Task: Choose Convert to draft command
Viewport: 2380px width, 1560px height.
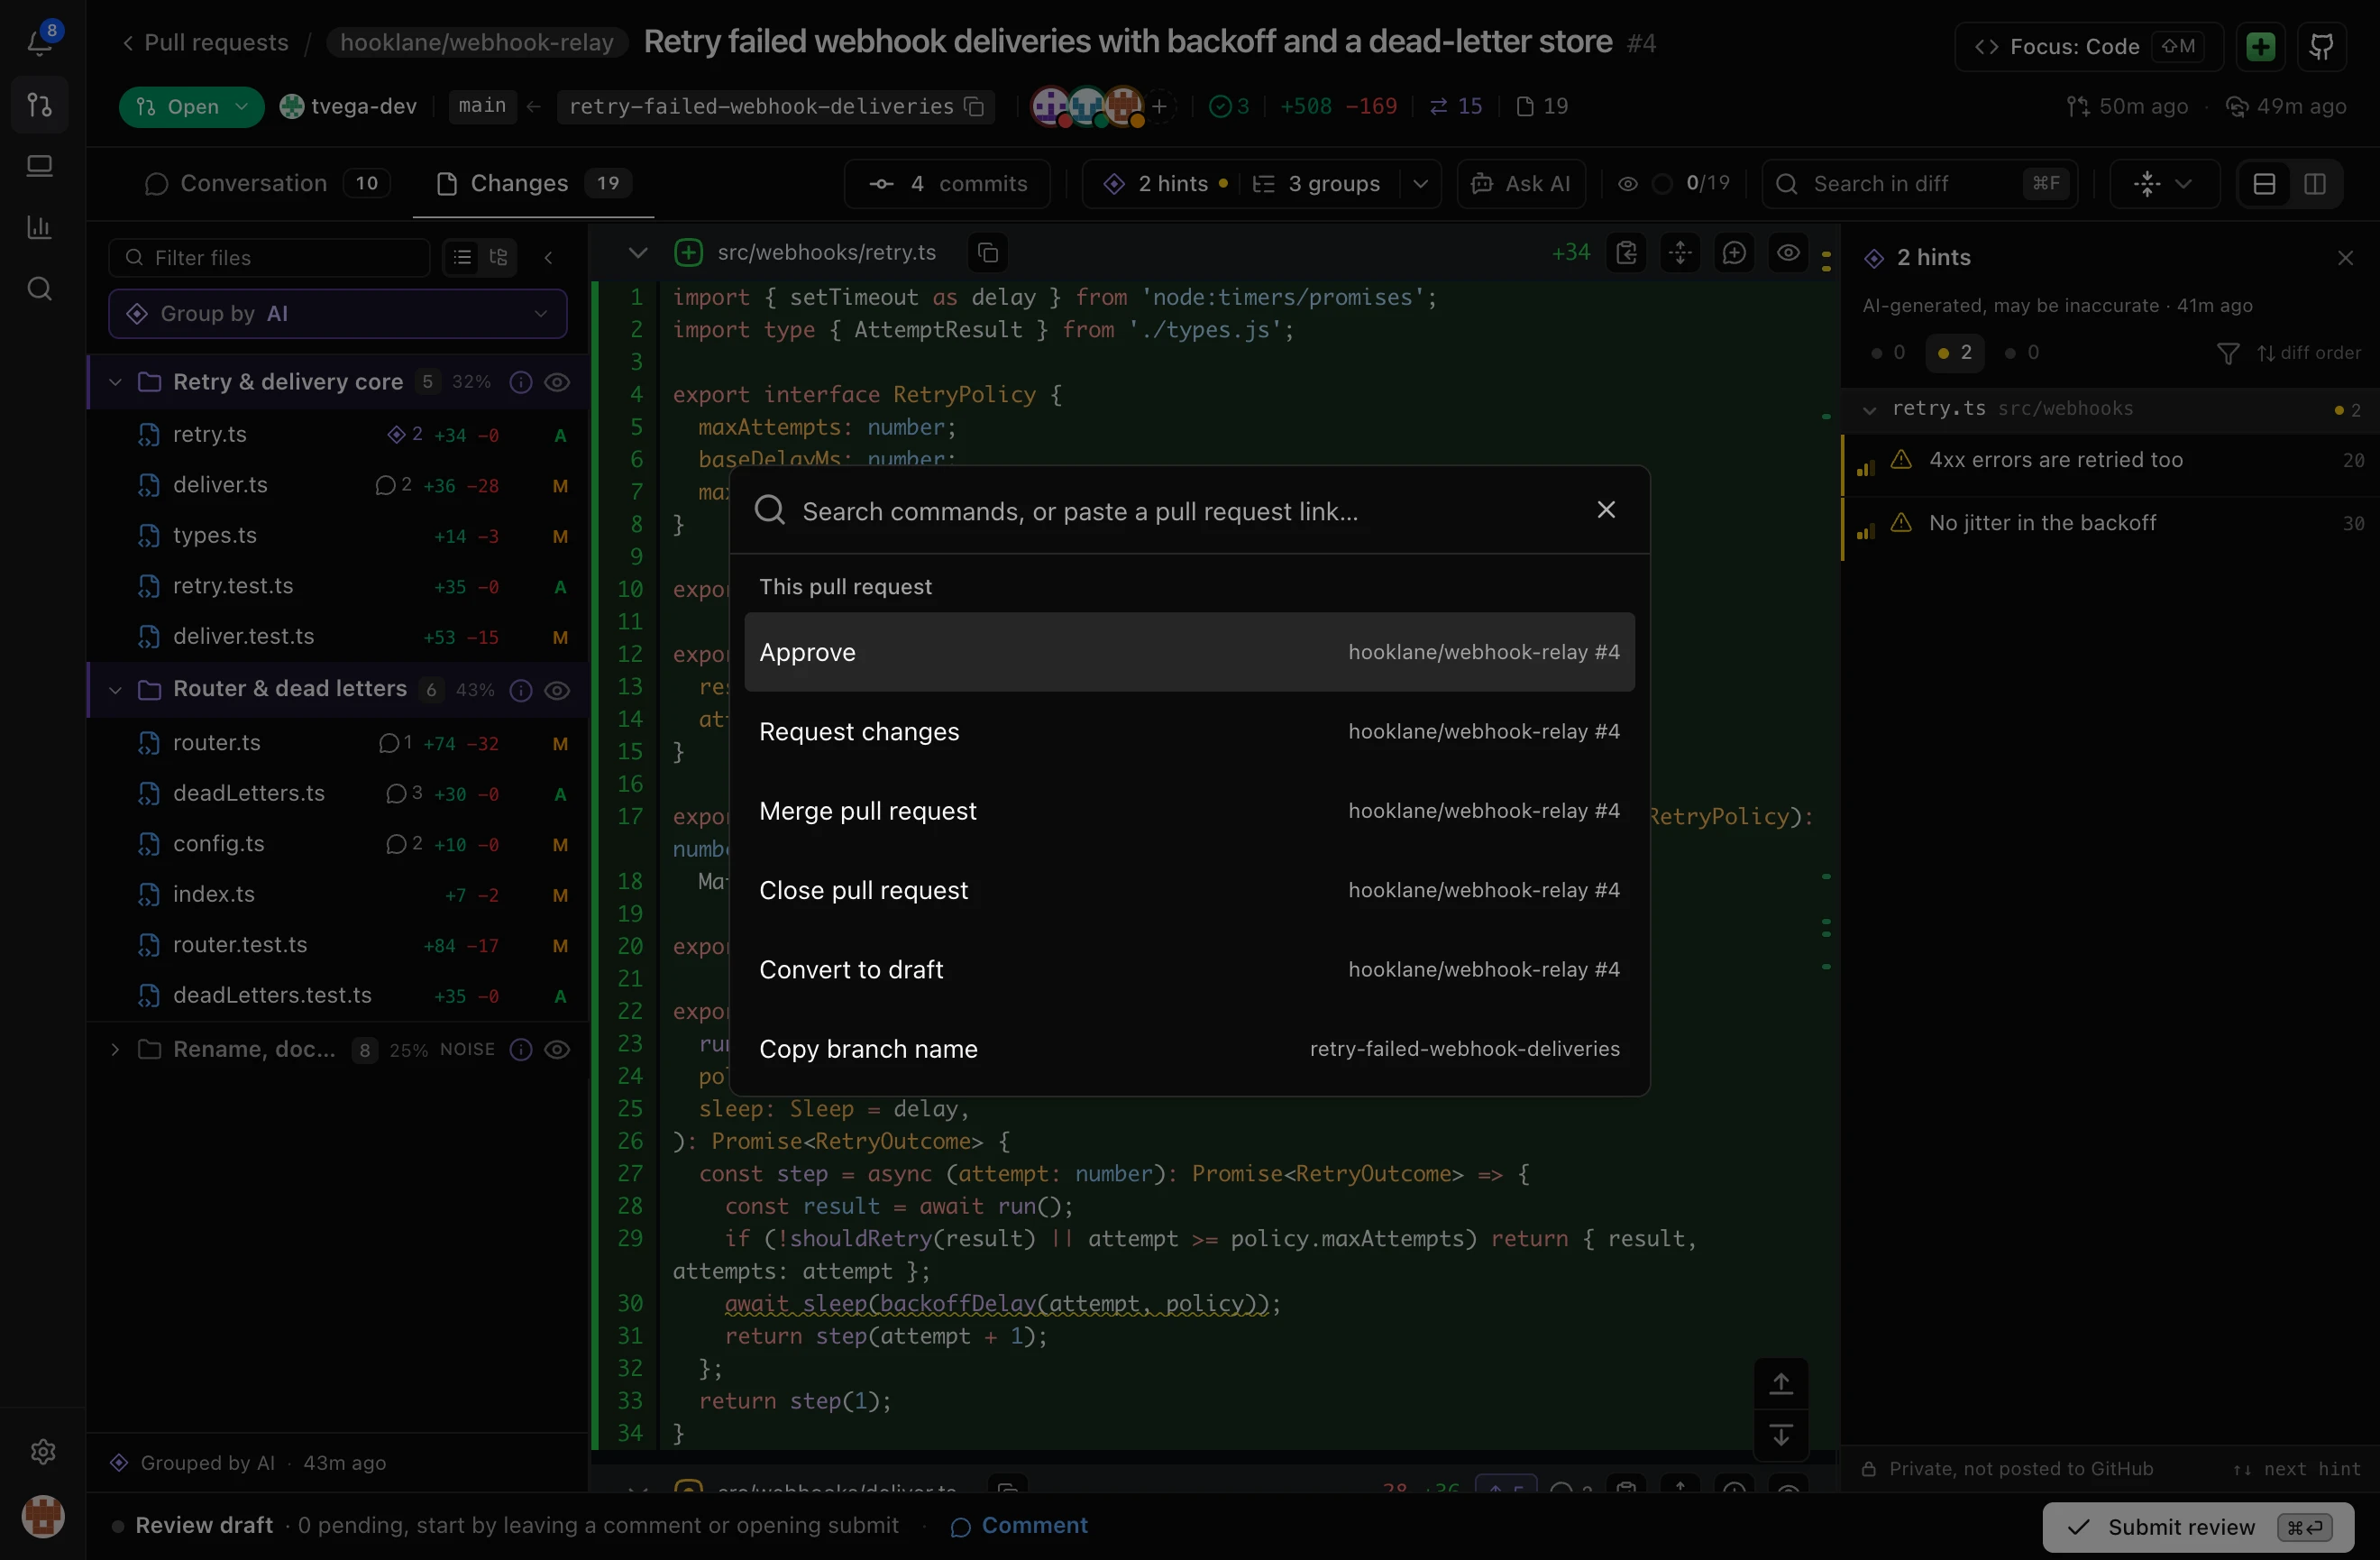Action: pos(1189,970)
